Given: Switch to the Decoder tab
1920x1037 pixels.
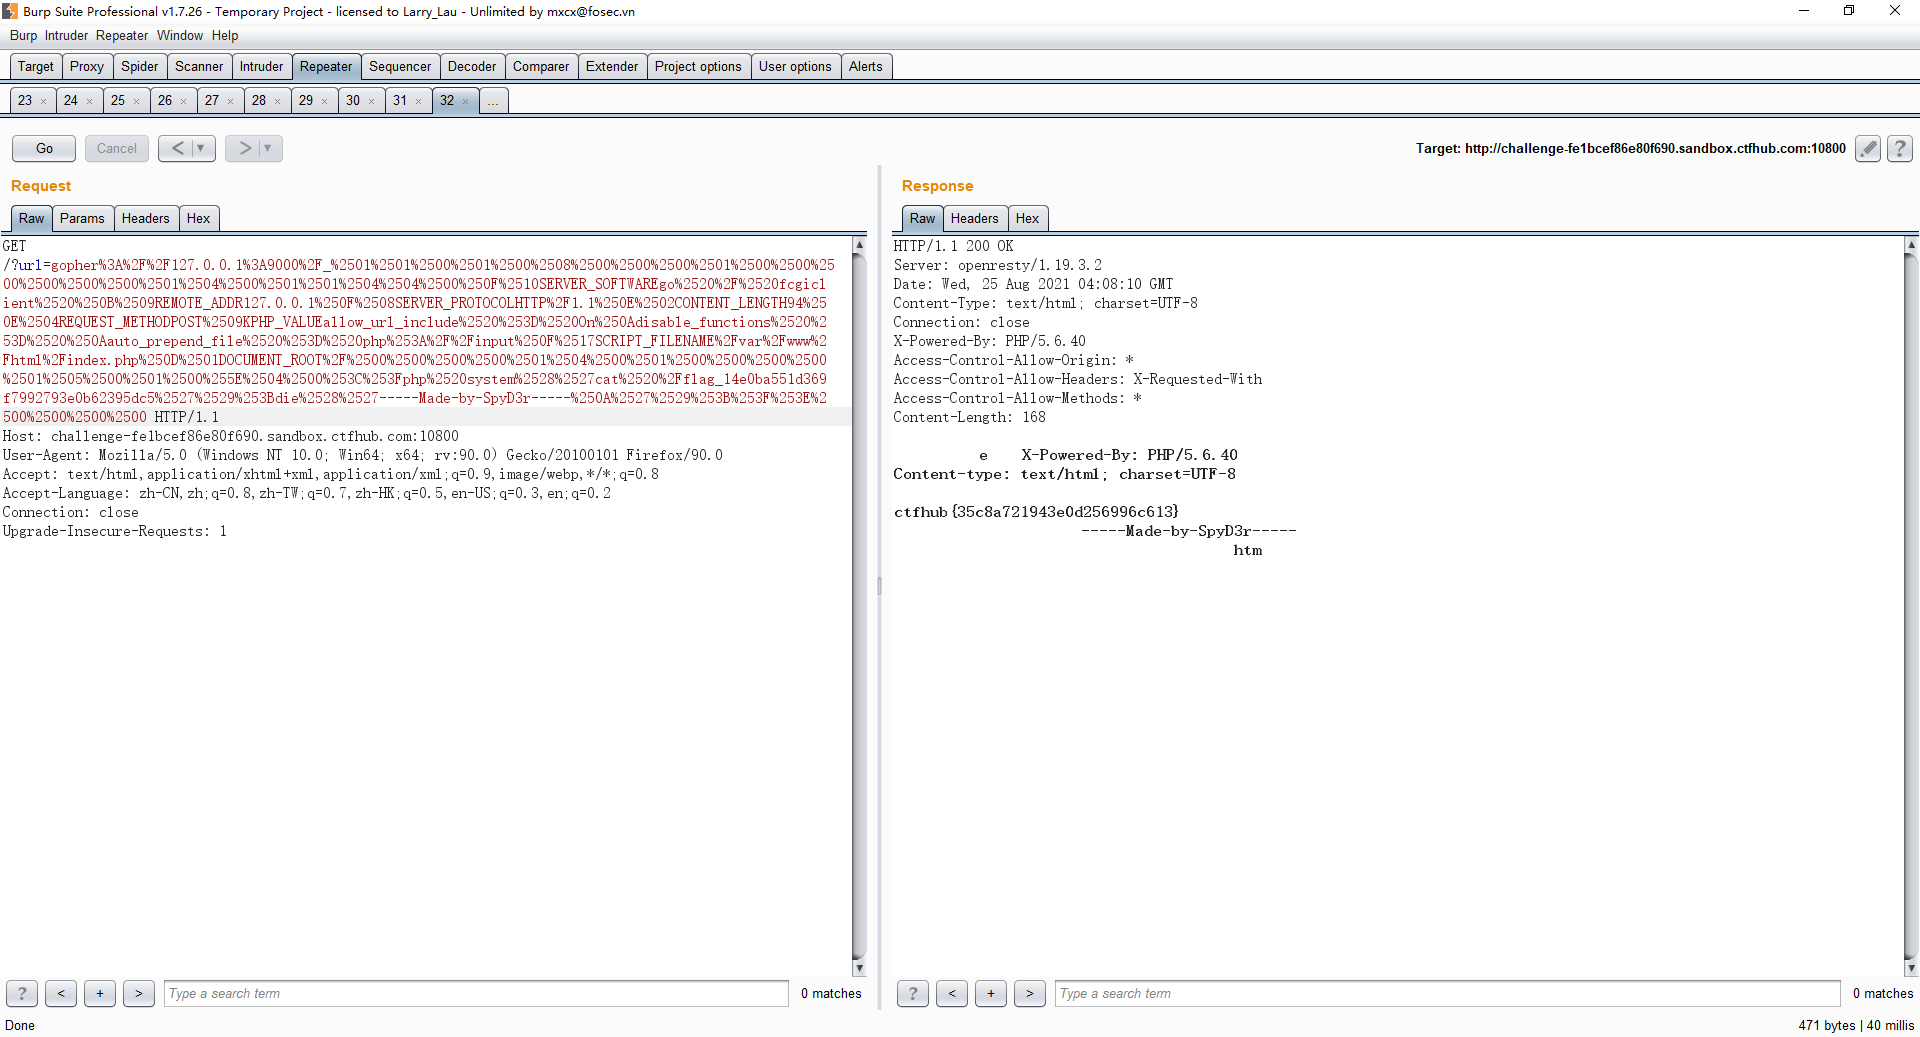Looking at the screenshot, I should pyautogui.click(x=472, y=66).
